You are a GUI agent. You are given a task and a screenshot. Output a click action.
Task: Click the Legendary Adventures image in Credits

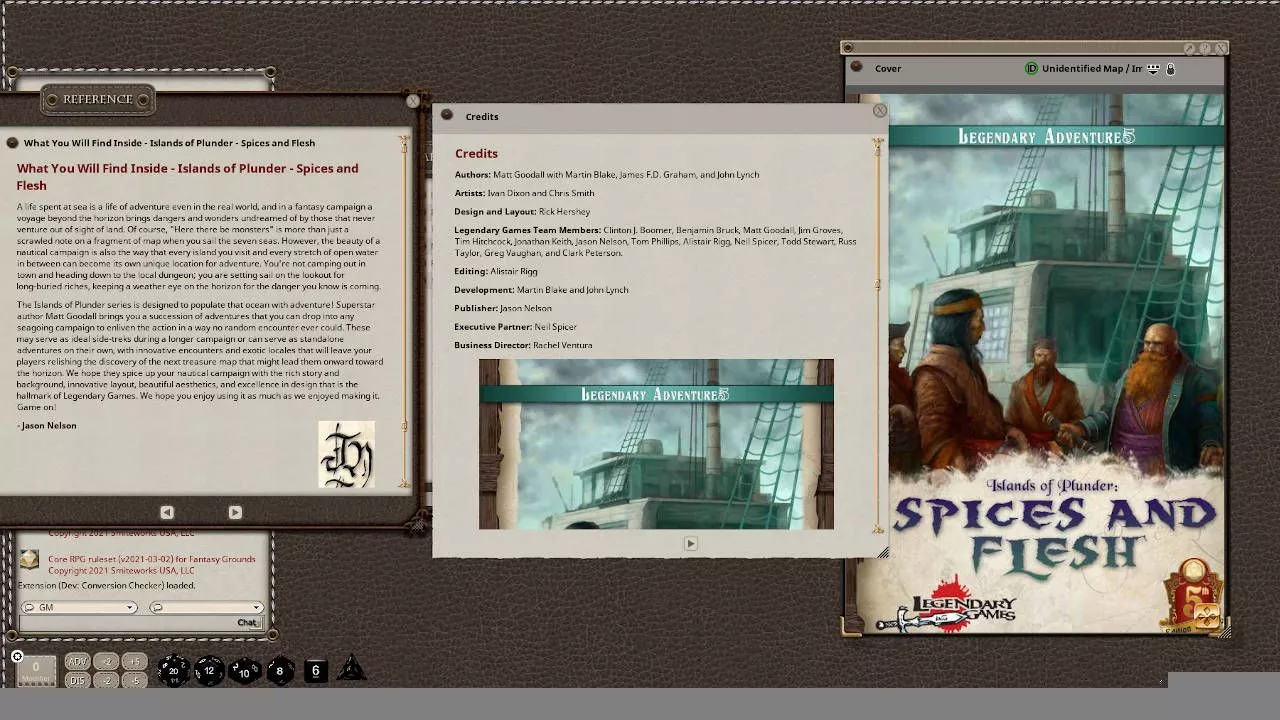656,444
